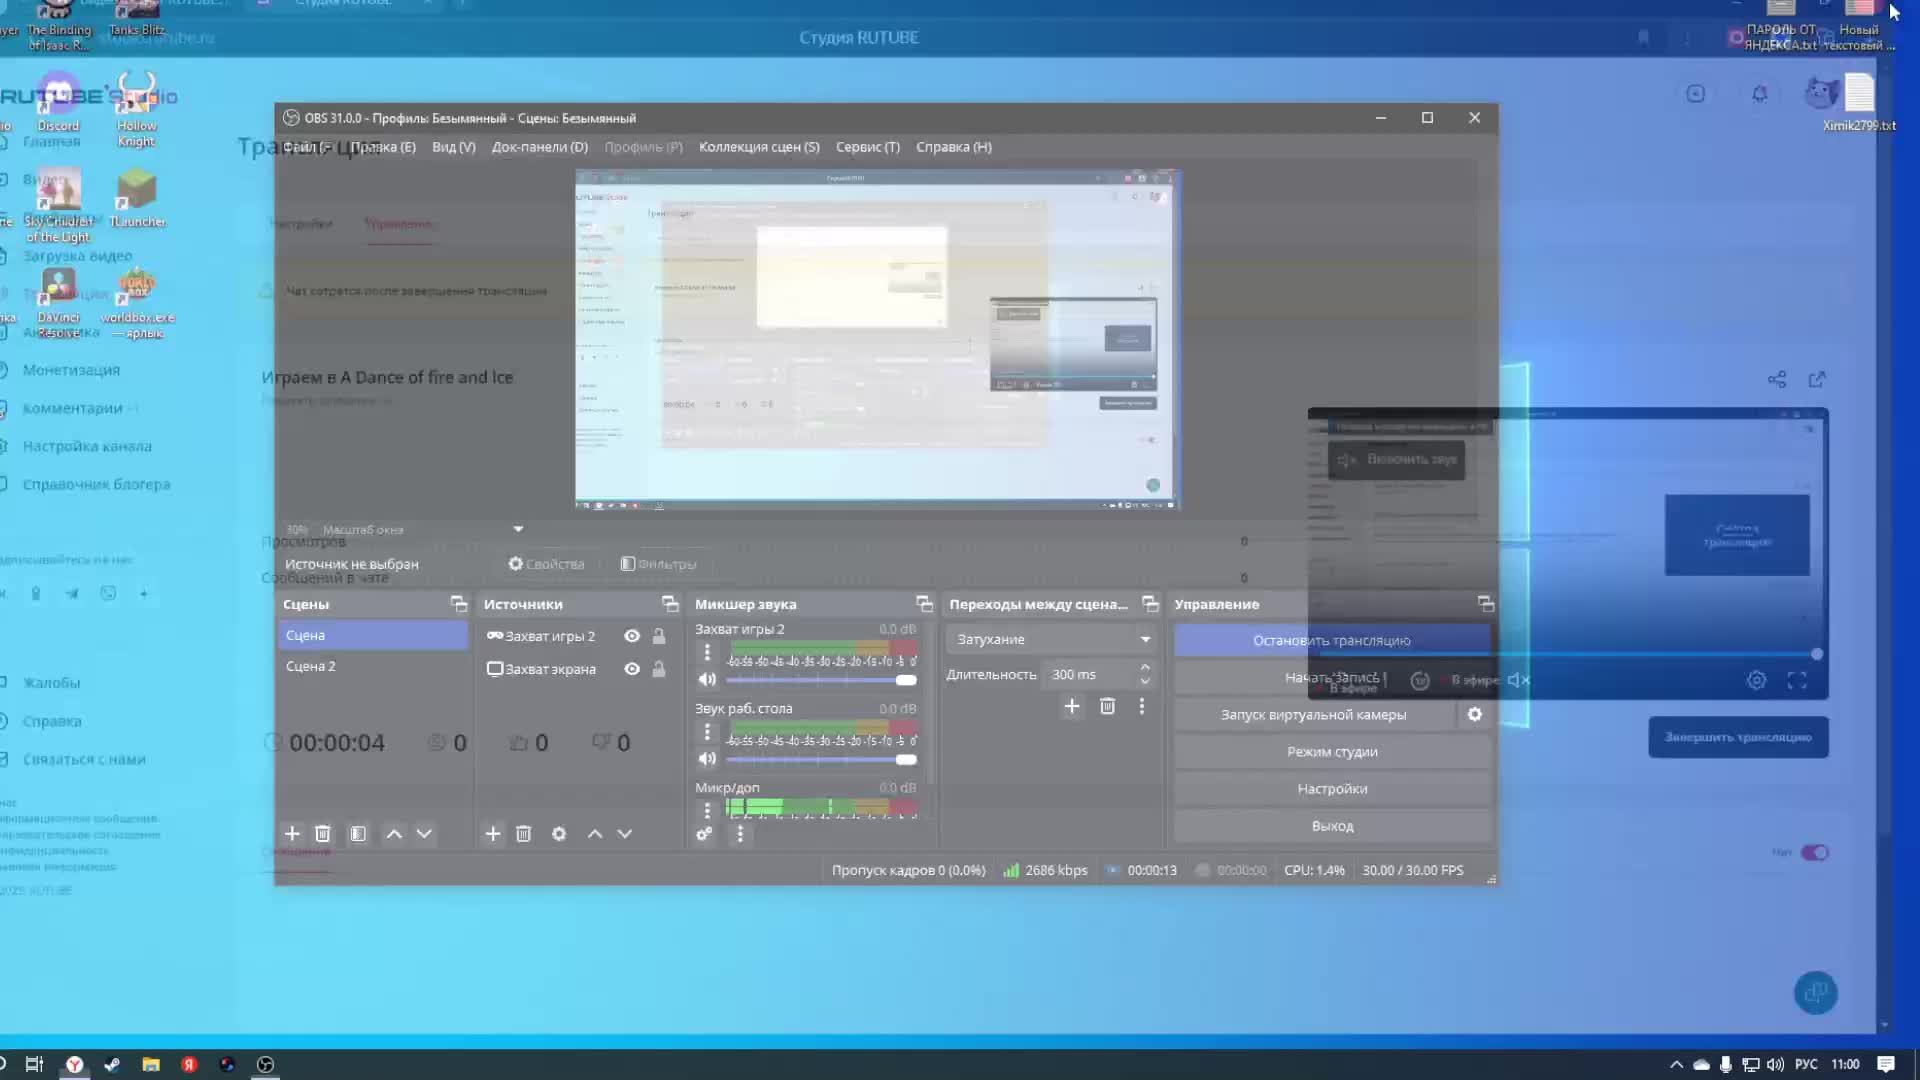Open the Вид (V) menu
This screenshot has width=1920, height=1080.
[454, 147]
